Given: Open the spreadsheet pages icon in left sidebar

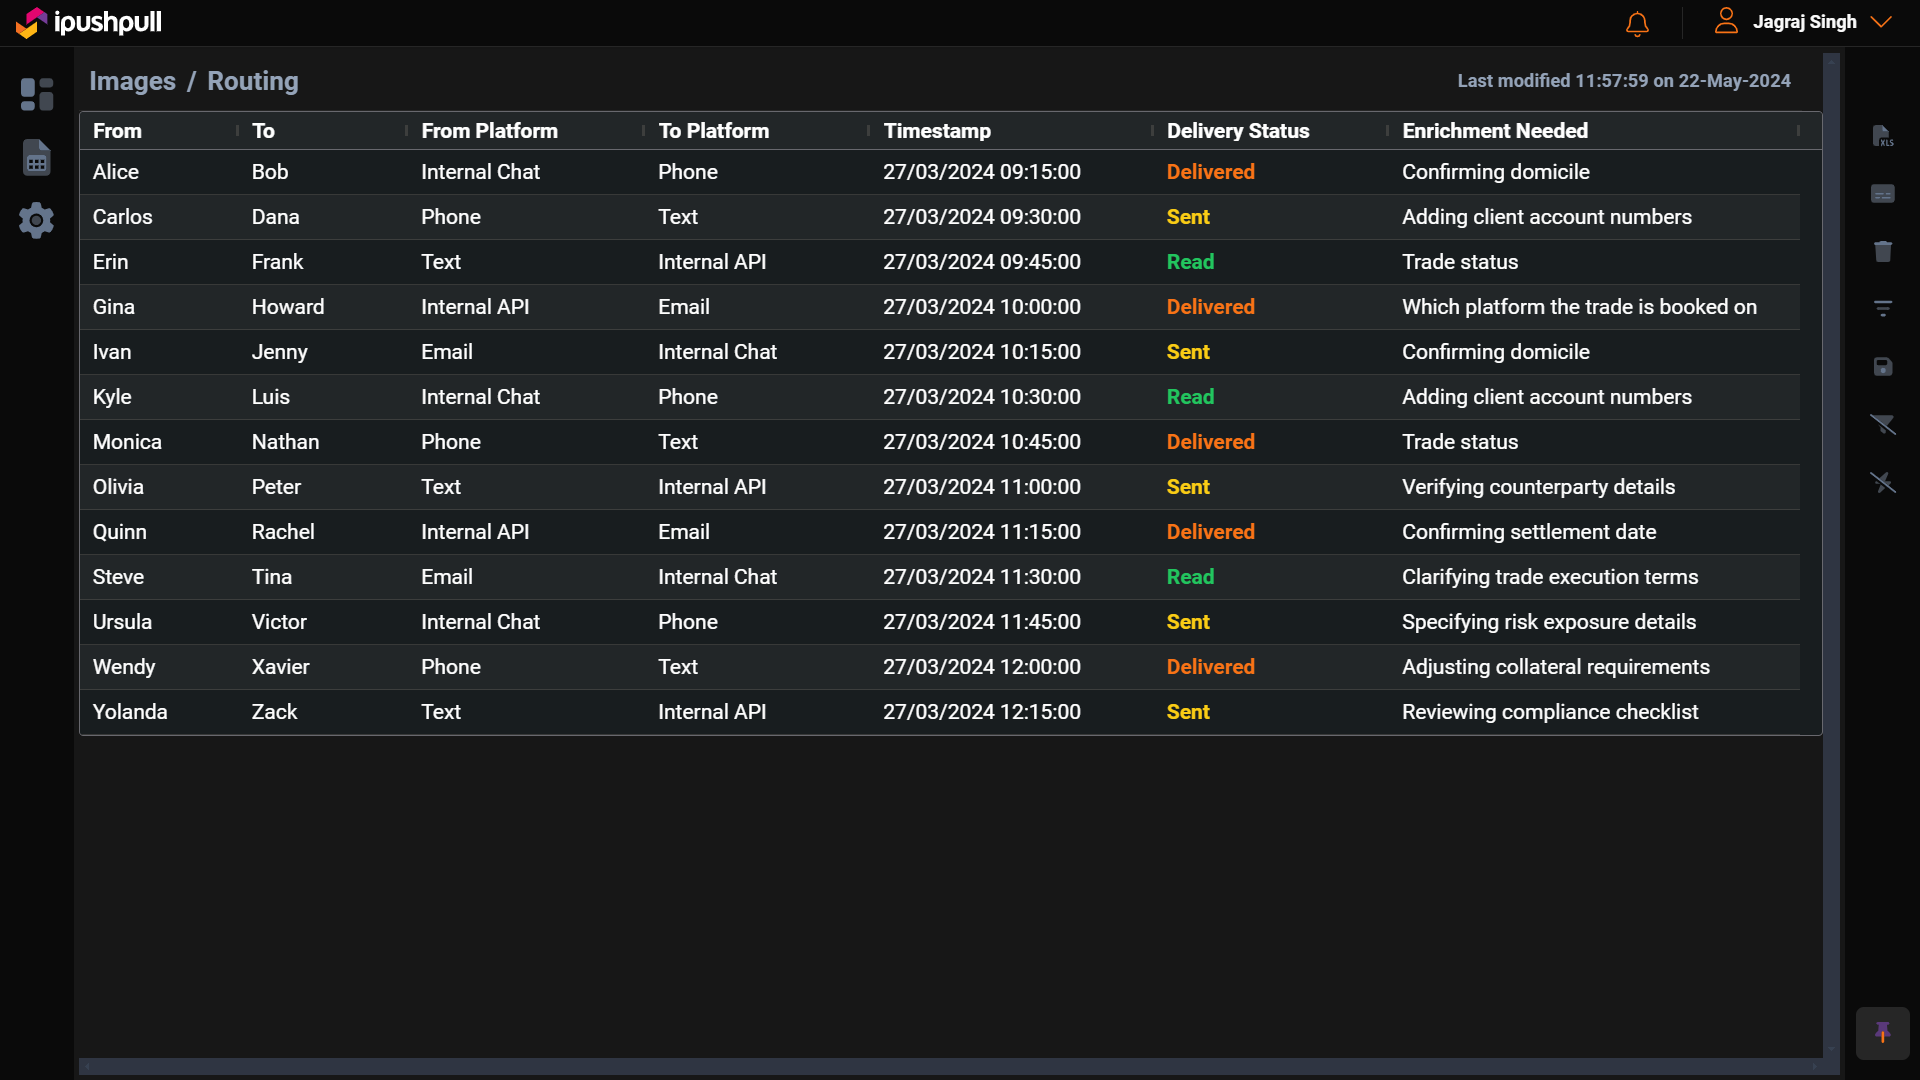Looking at the screenshot, I should [x=37, y=157].
